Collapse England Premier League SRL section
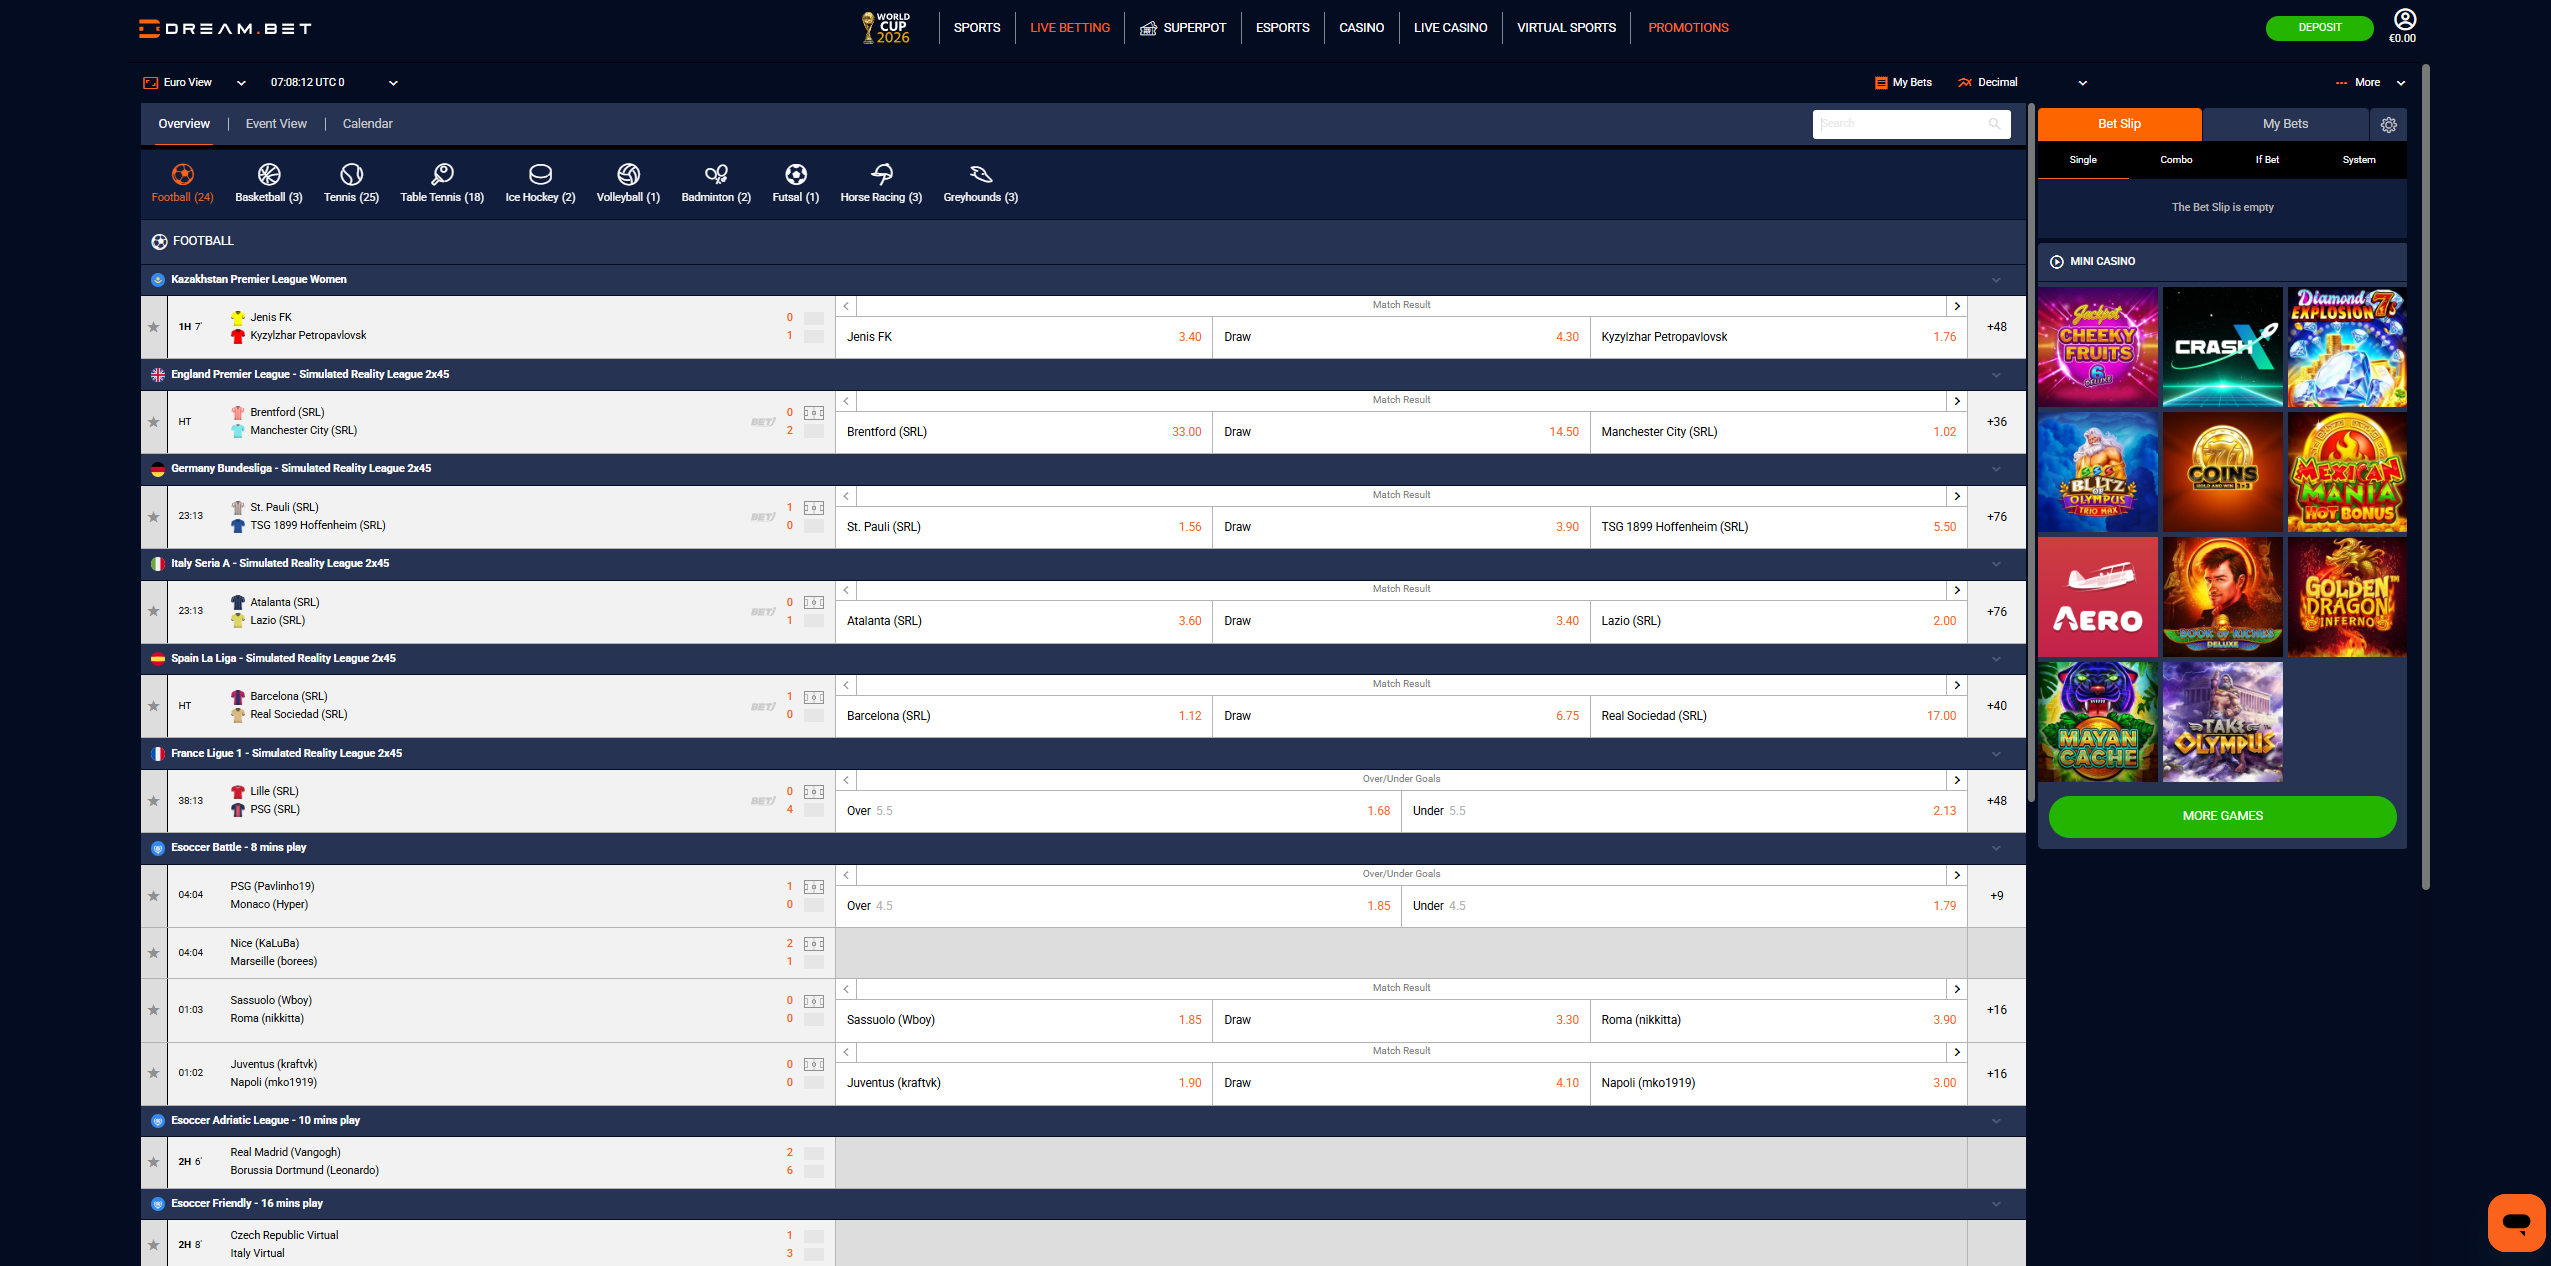Viewport: 2551px width, 1266px height. [1996, 375]
